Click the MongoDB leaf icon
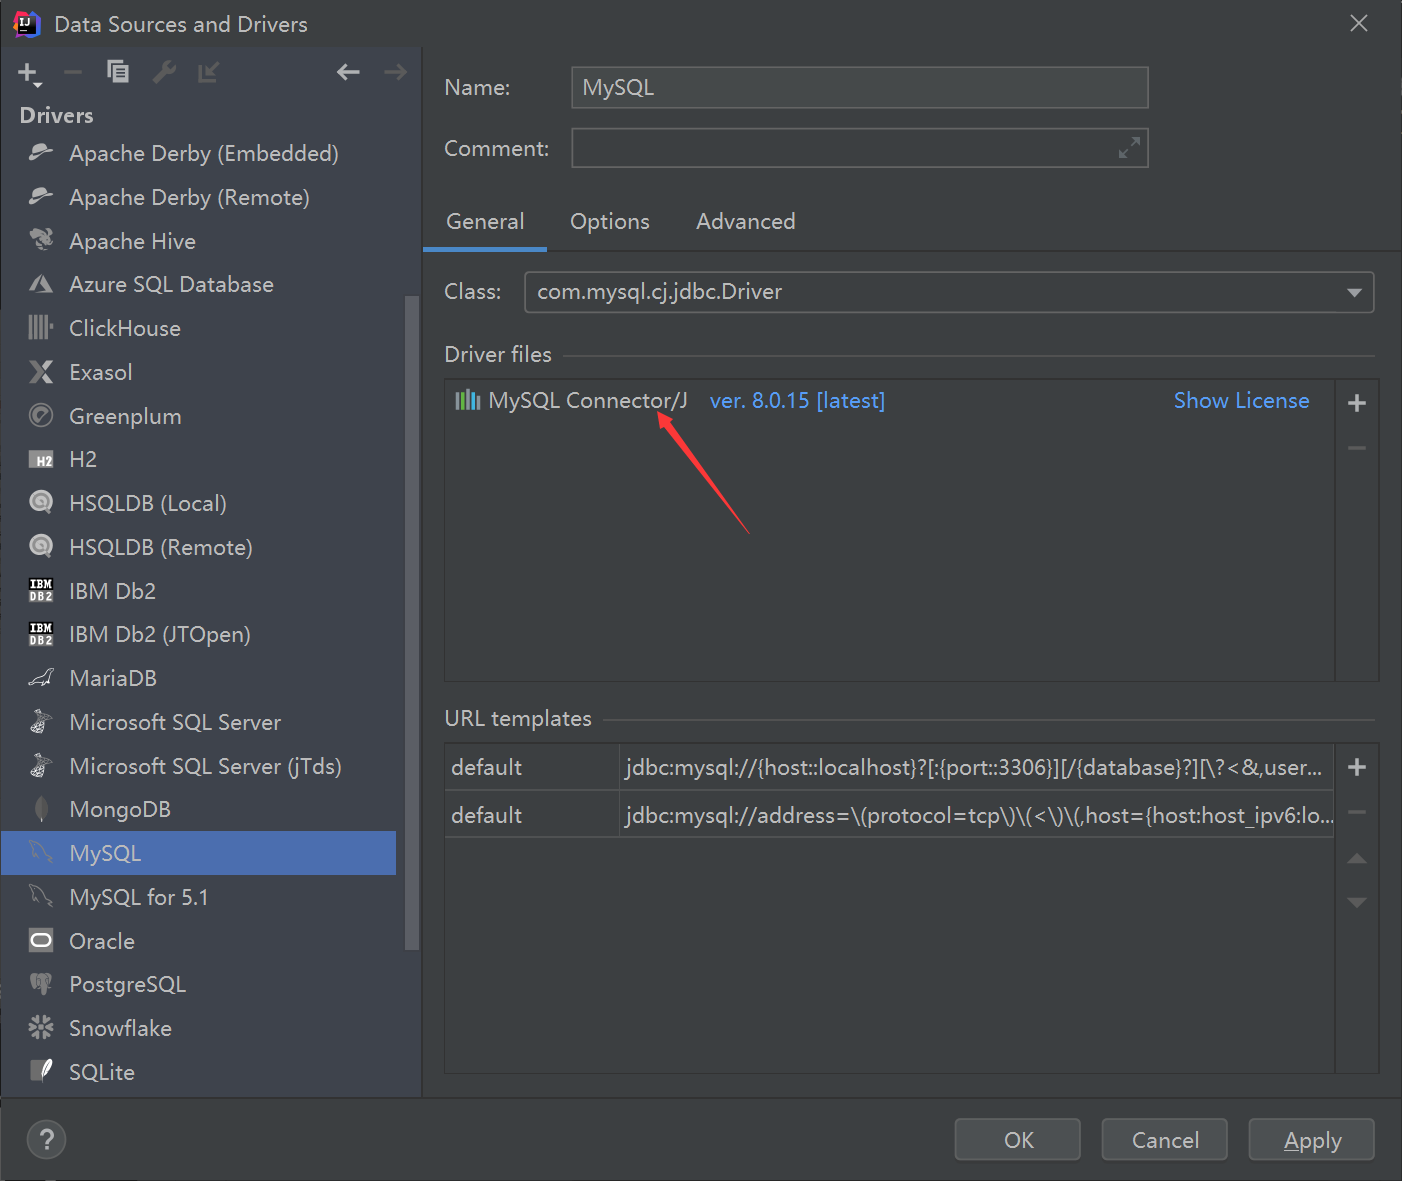Viewport: 1402px width, 1181px height. pyautogui.click(x=41, y=809)
